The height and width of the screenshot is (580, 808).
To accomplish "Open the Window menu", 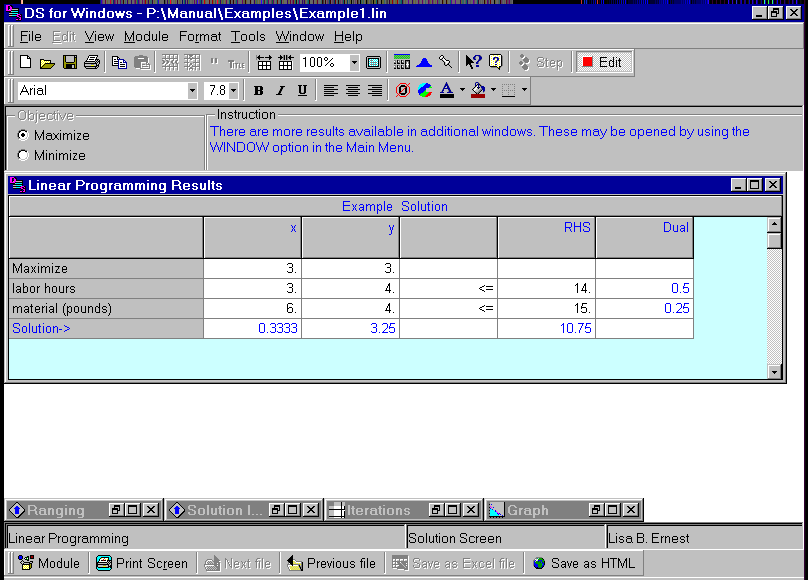I will (300, 36).
